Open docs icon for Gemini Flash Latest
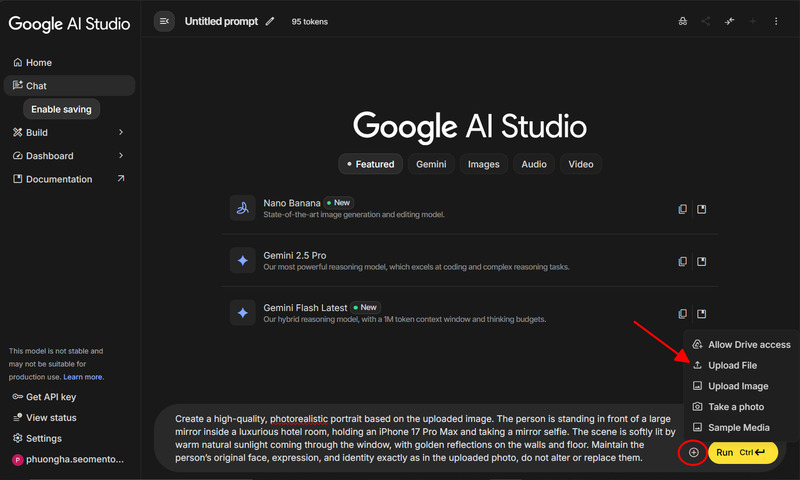This screenshot has height=480, width=800. tap(702, 313)
